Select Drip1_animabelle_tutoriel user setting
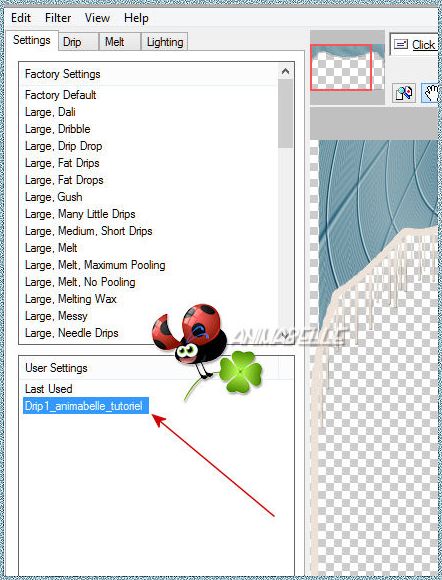Image resolution: width=442 pixels, height=580 pixels. (85, 406)
